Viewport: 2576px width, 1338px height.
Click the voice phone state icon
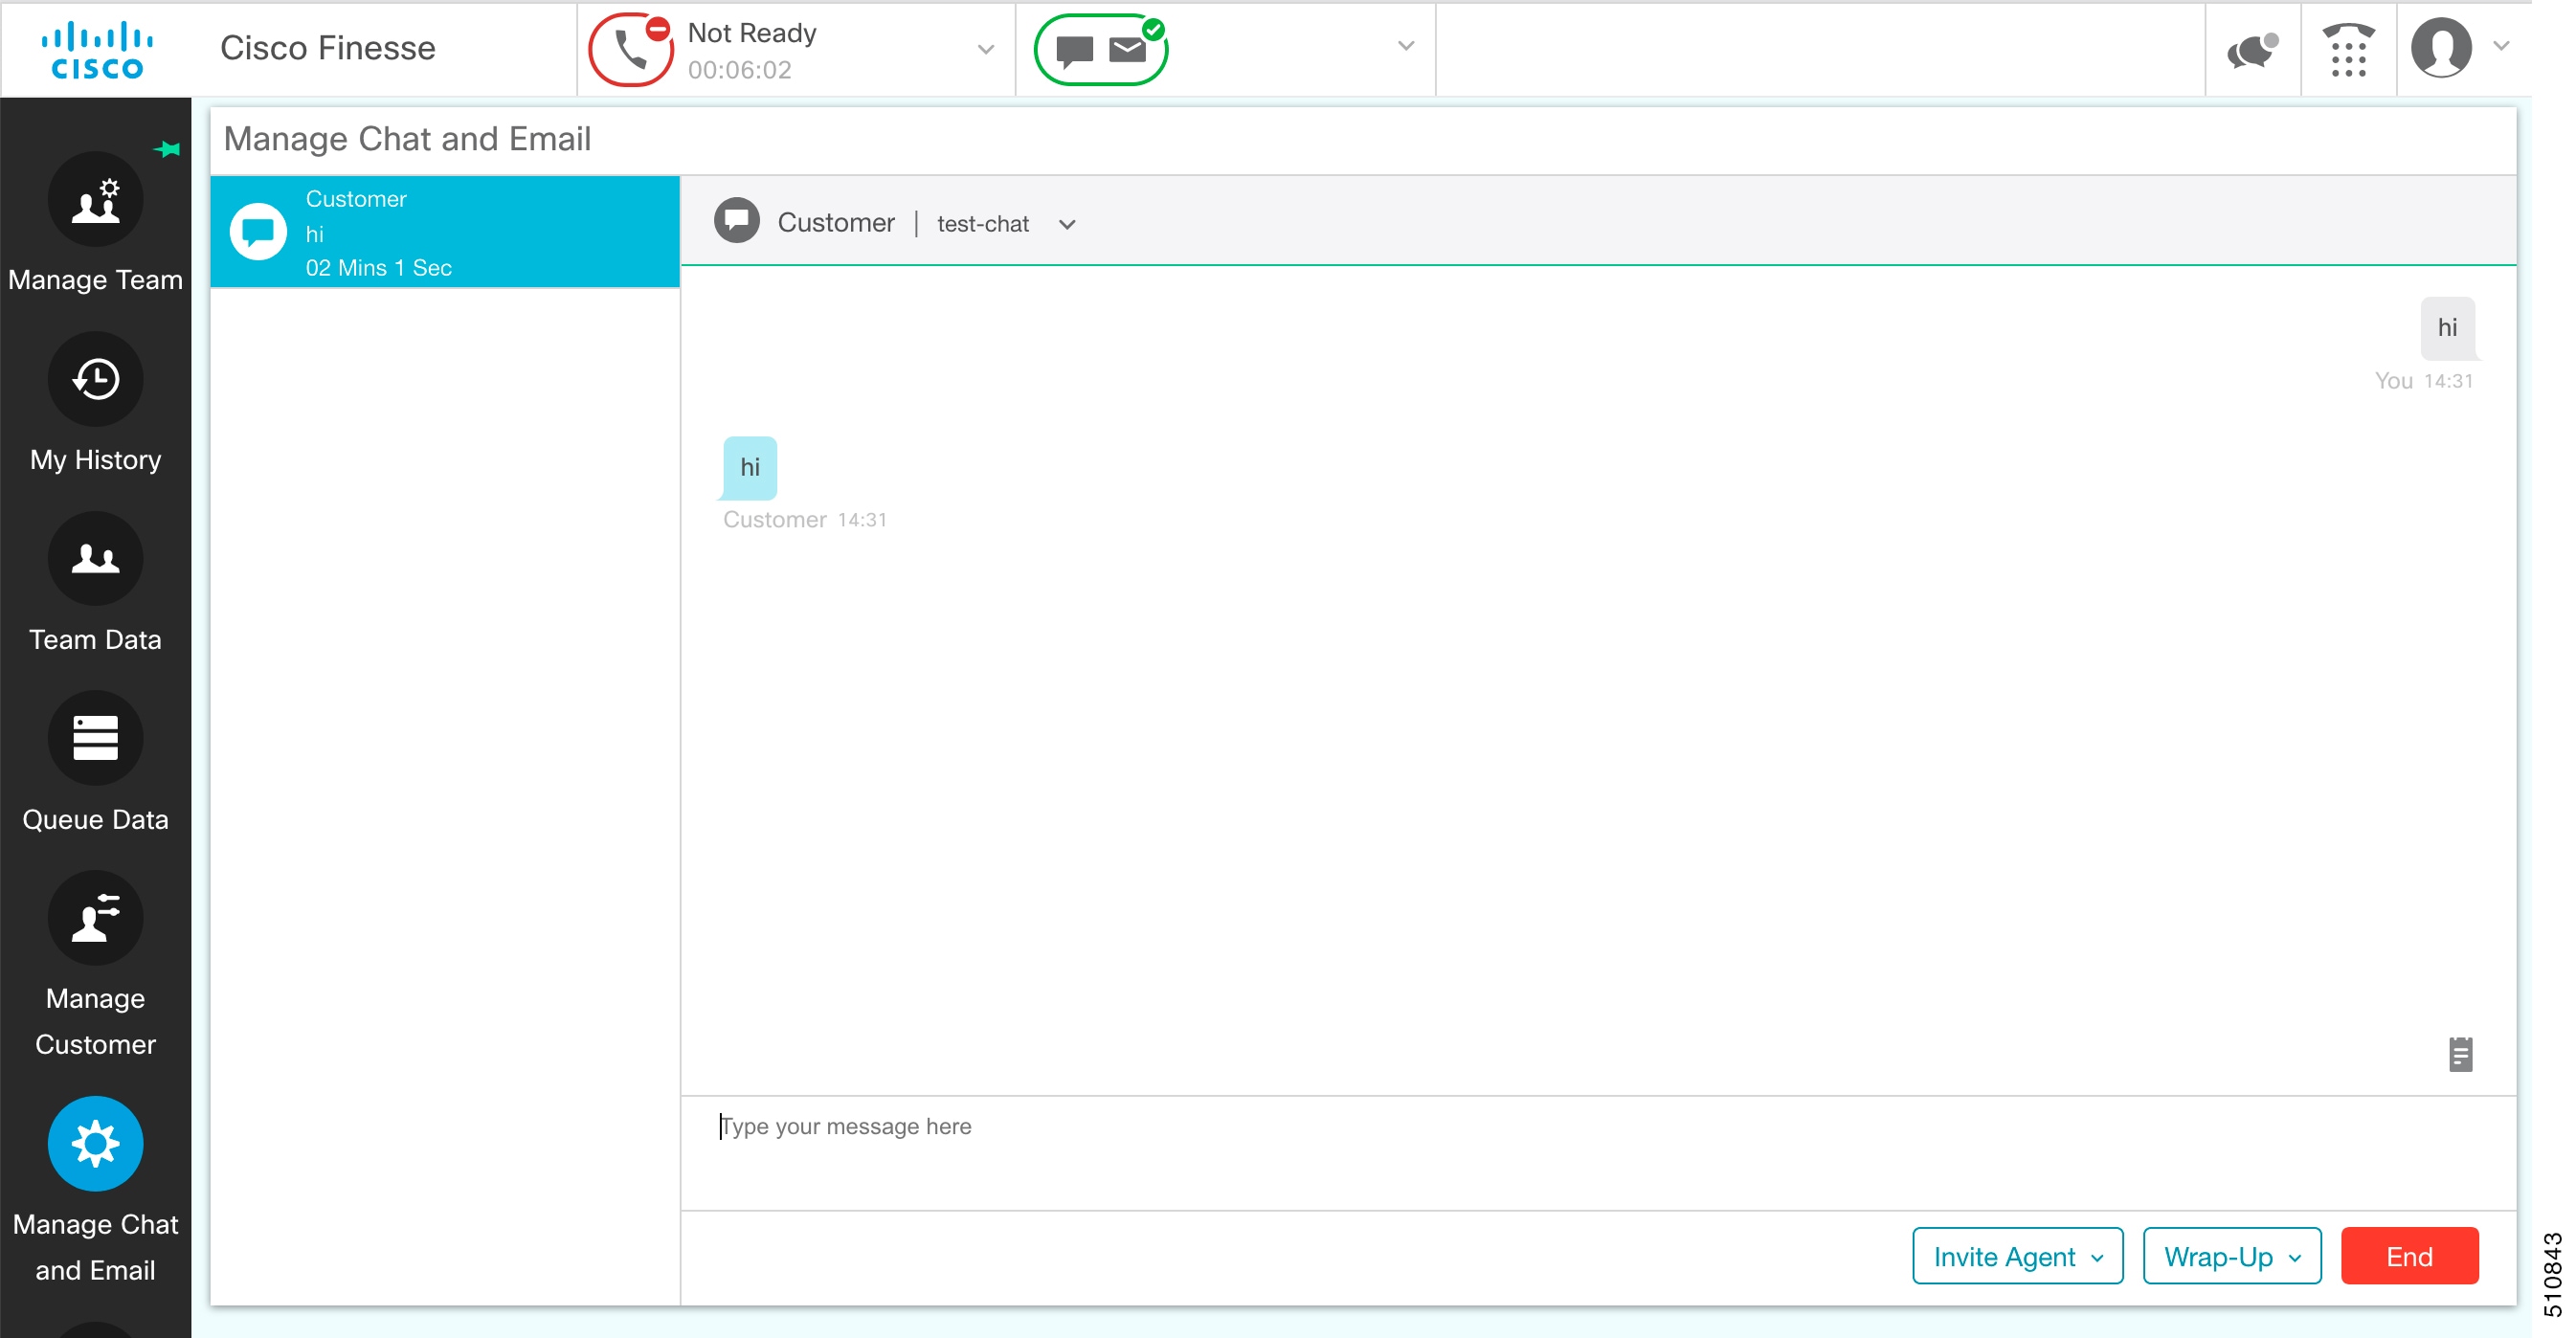[x=631, y=49]
